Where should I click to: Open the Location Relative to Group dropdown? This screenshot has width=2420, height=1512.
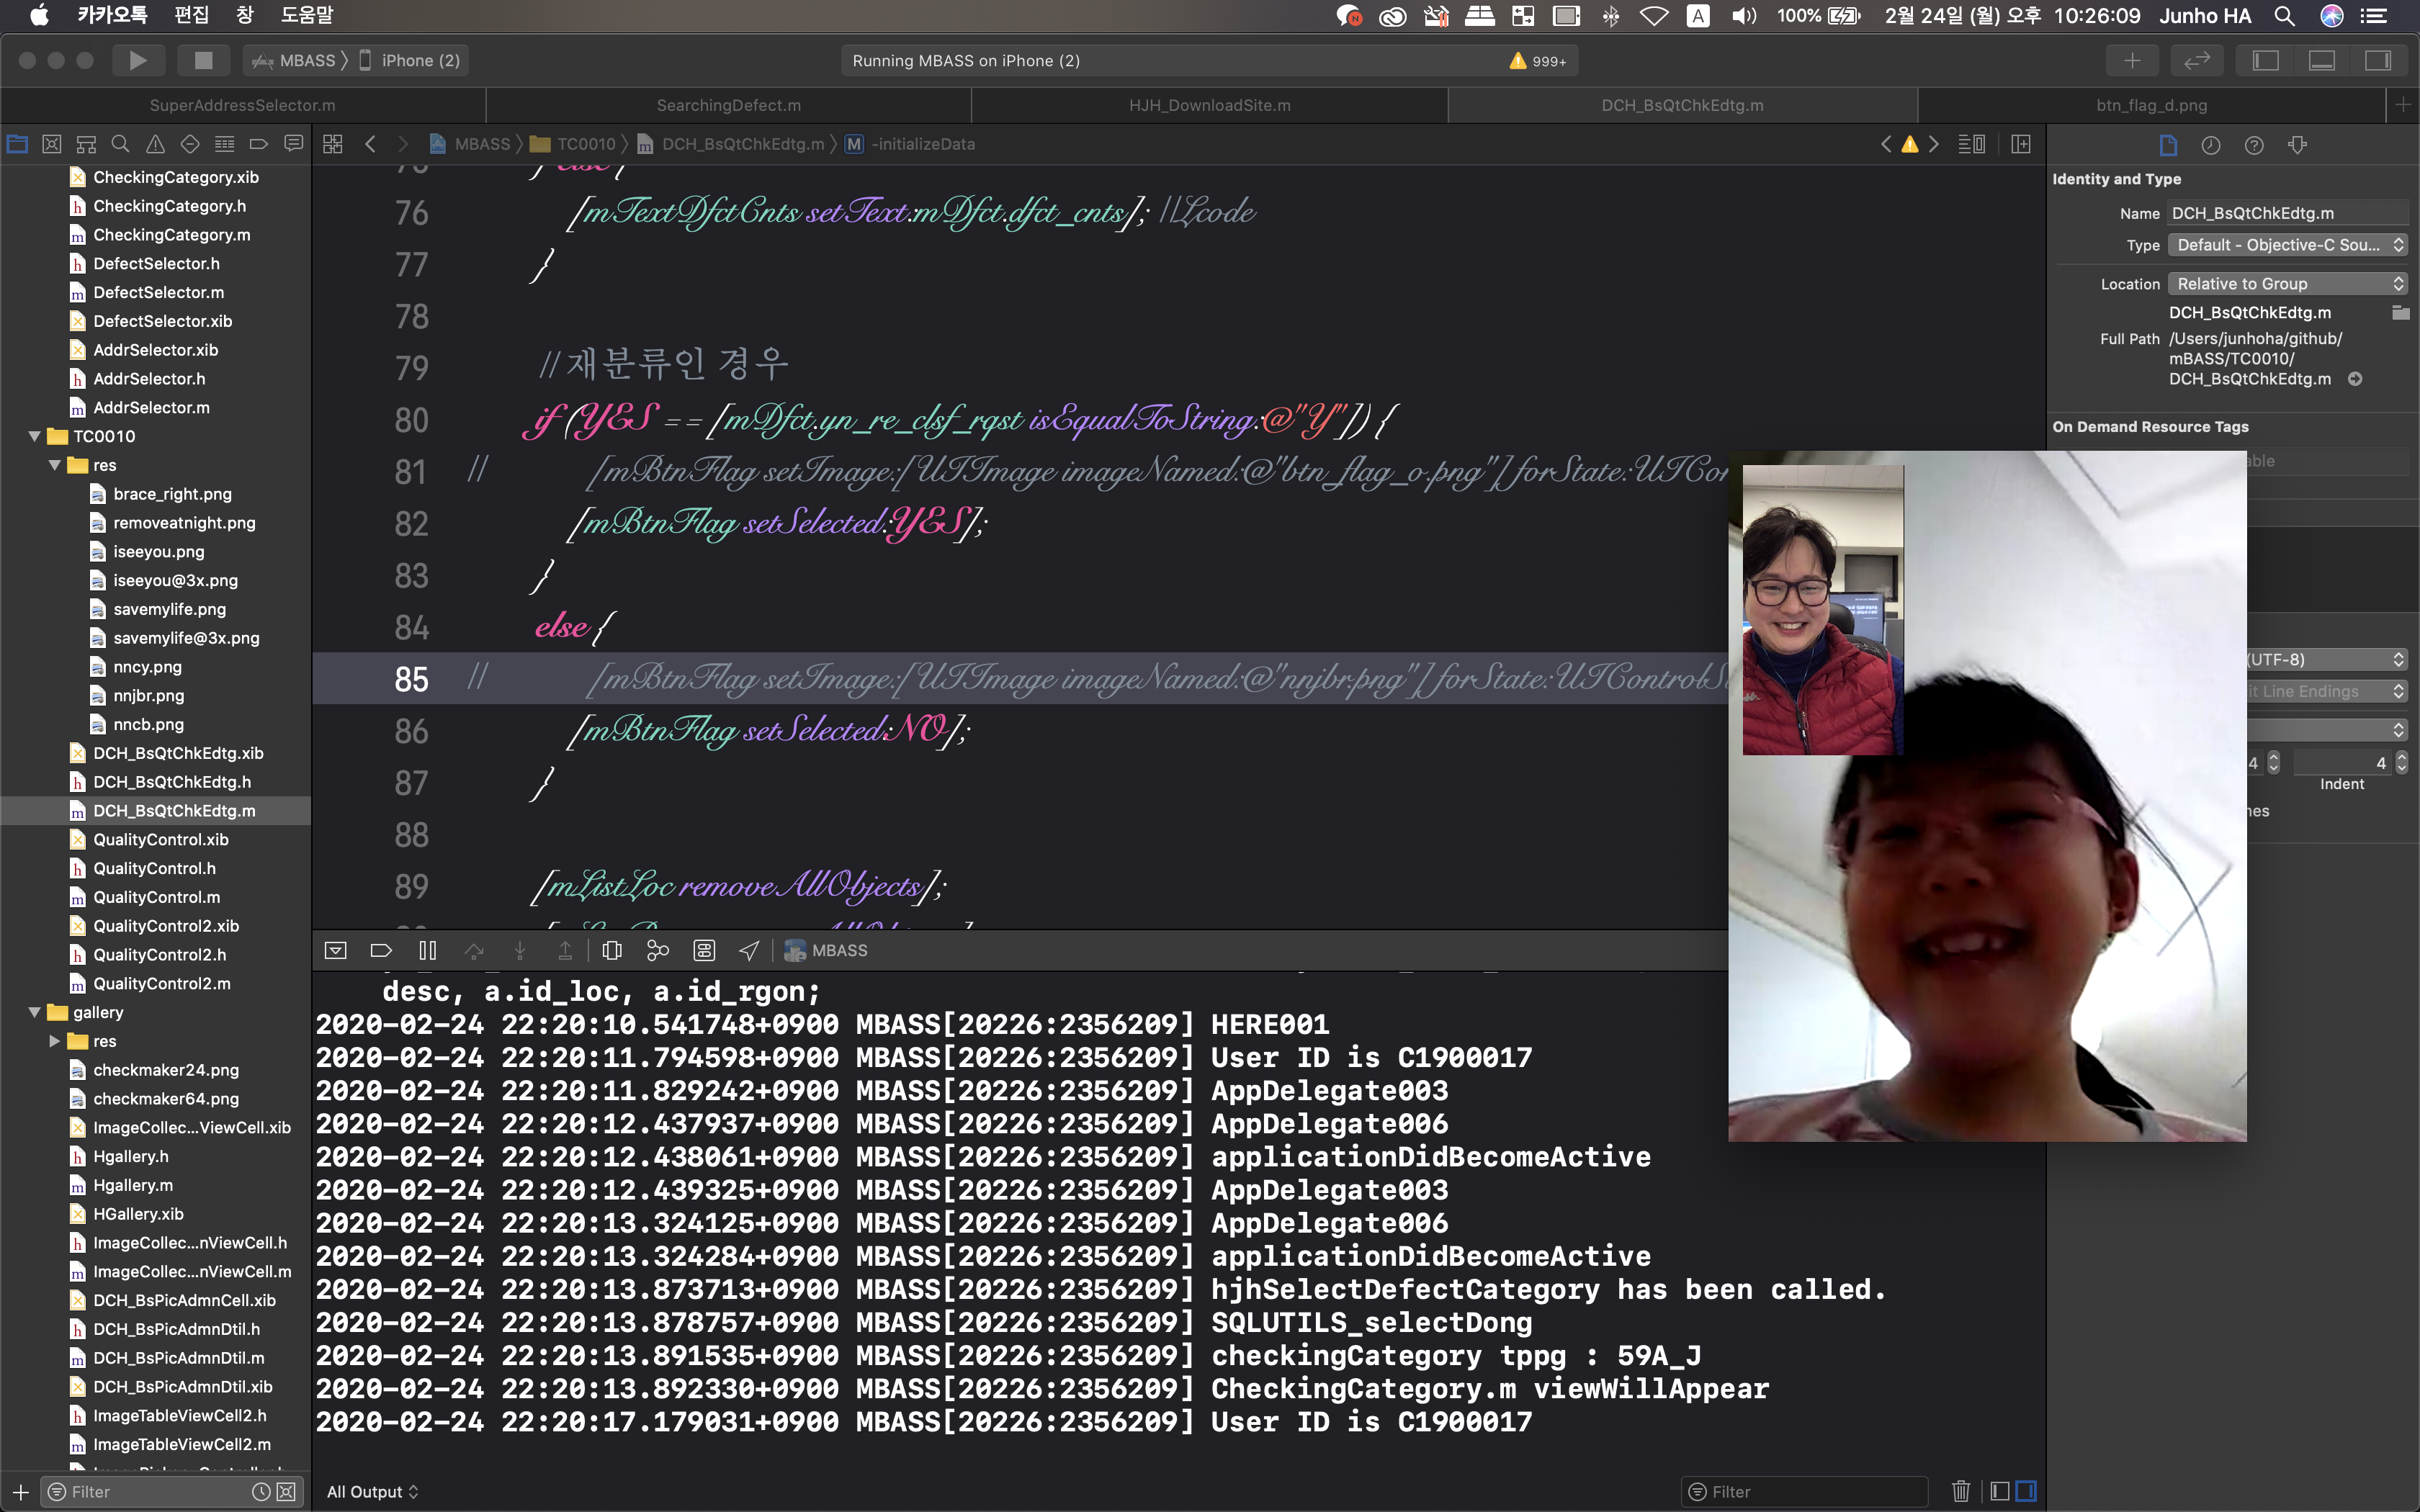tap(2286, 284)
